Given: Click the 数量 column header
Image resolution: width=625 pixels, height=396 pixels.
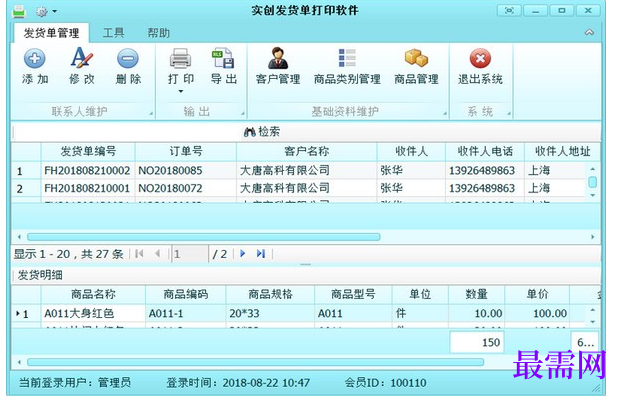Looking at the screenshot, I should (x=476, y=294).
